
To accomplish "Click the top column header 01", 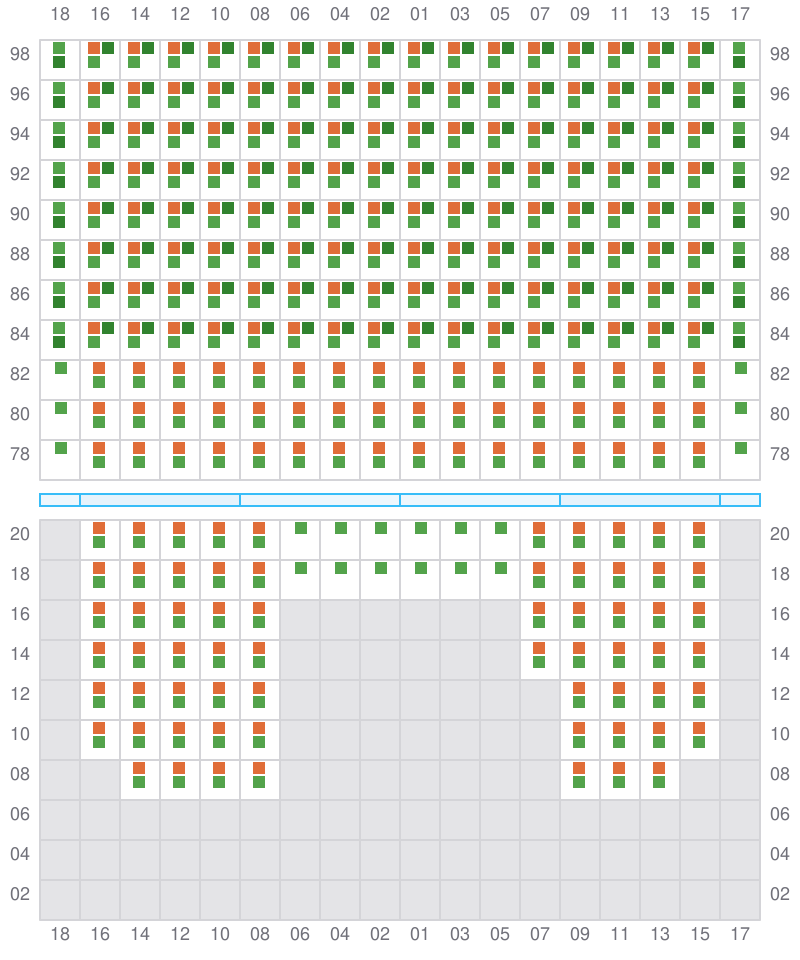I will (x=419, y=16).
